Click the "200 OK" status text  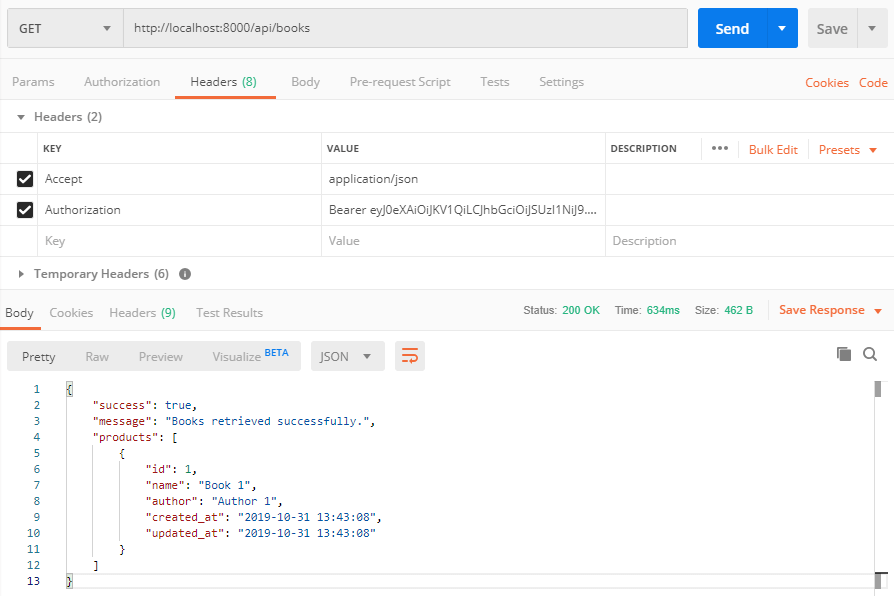(x=581, y=310)
